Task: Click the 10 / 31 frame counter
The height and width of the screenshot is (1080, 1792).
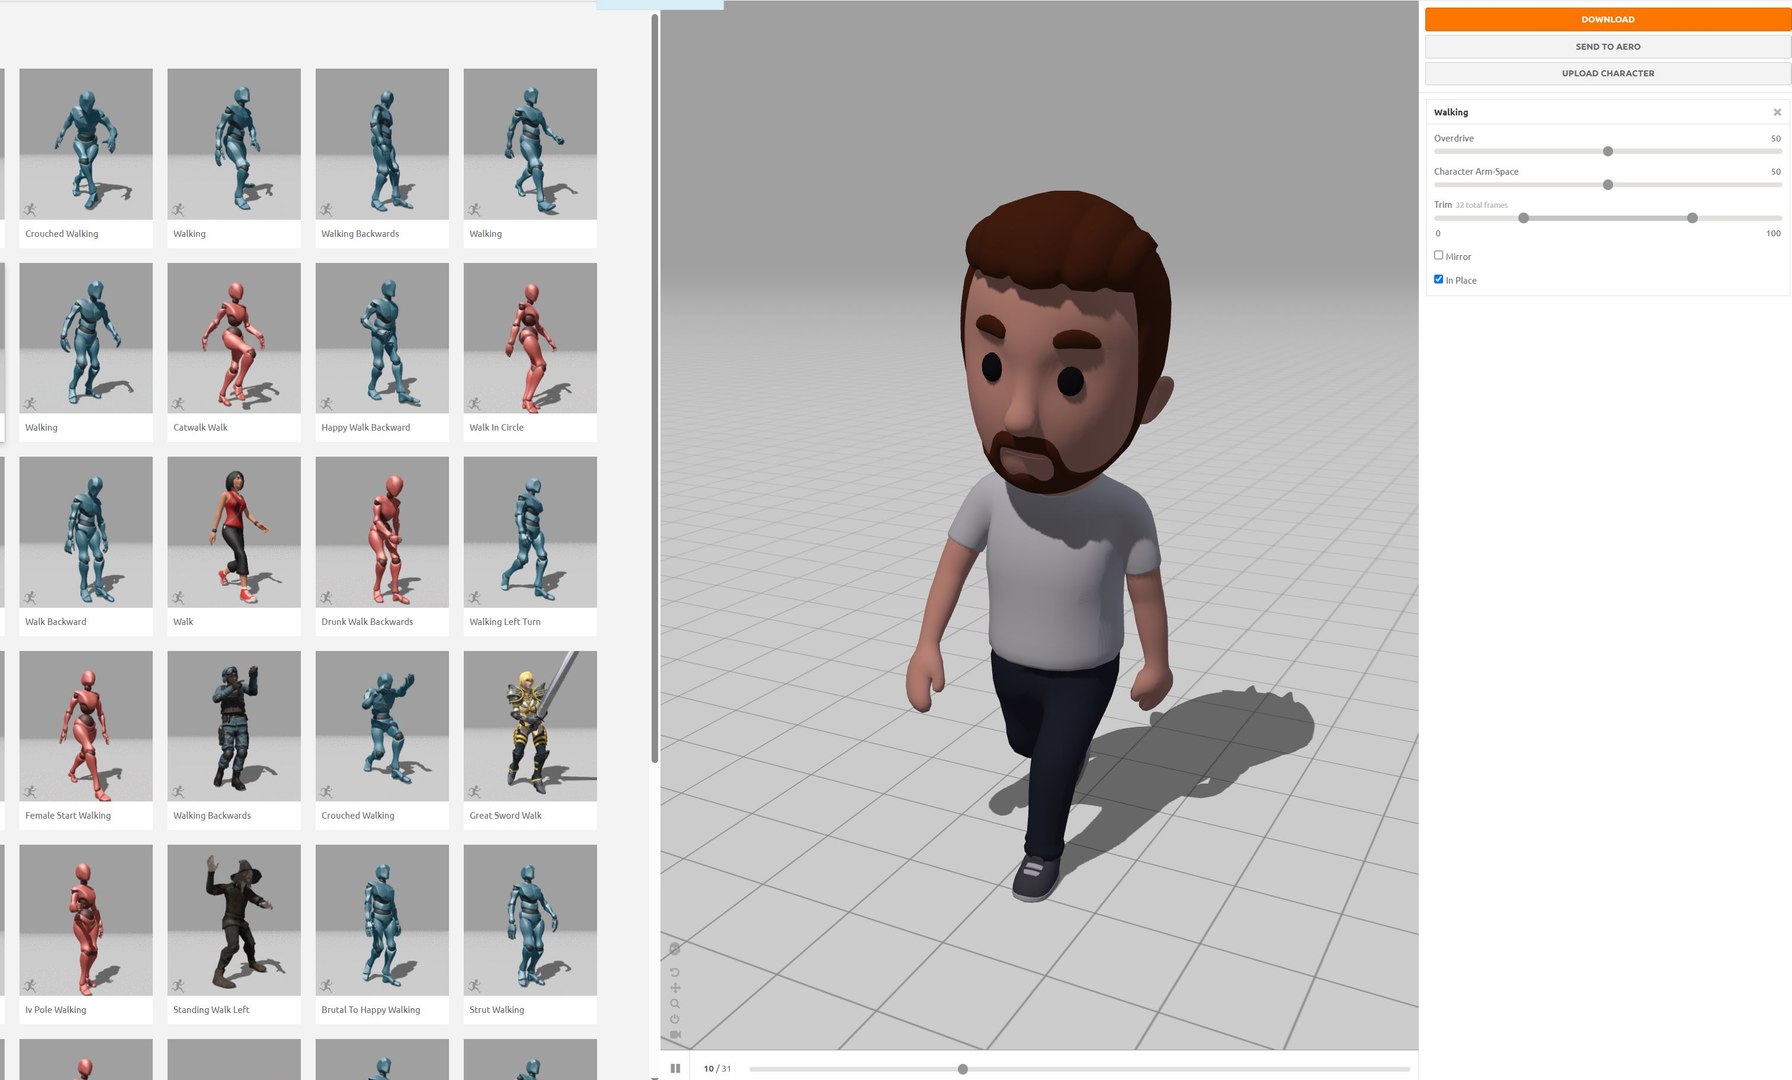Action: pyautogui.click(x=717, y=1069)
